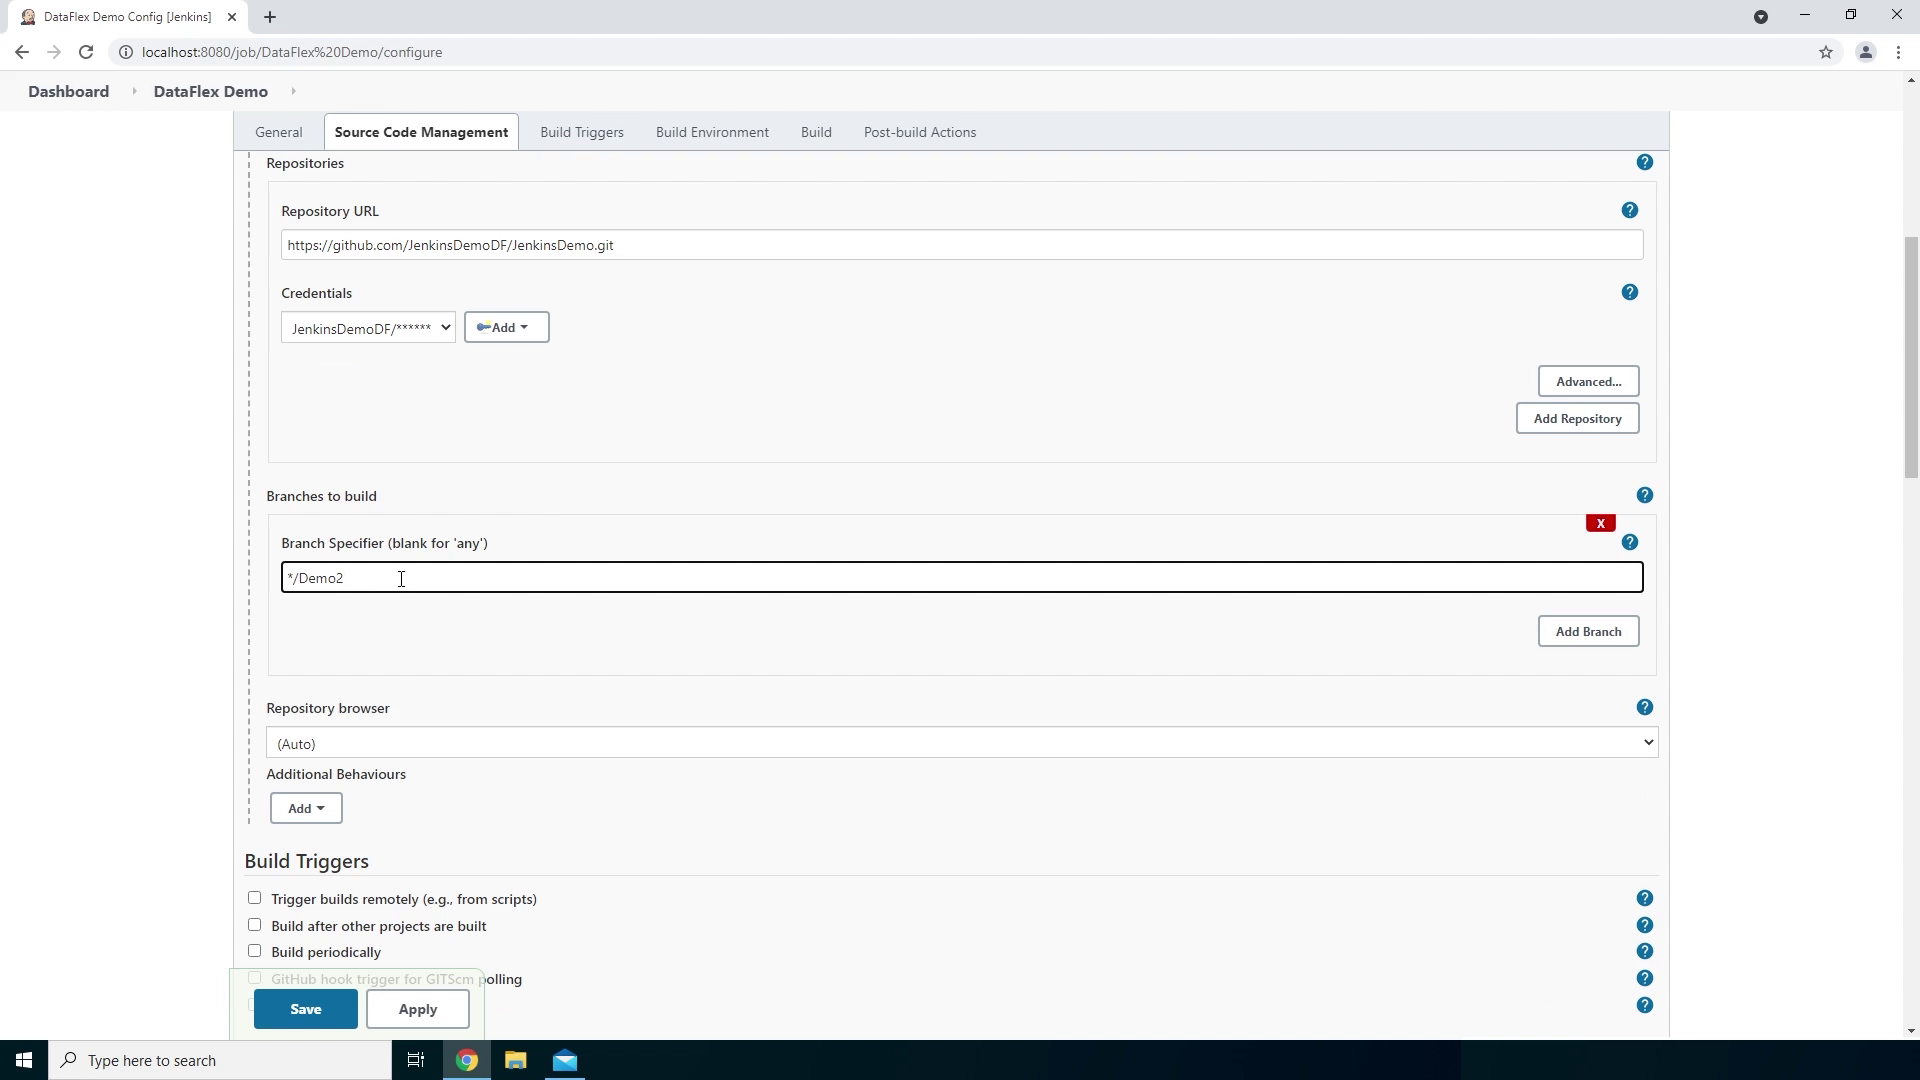
Task: Check Build after other projects are built
Action: [254, 925]
